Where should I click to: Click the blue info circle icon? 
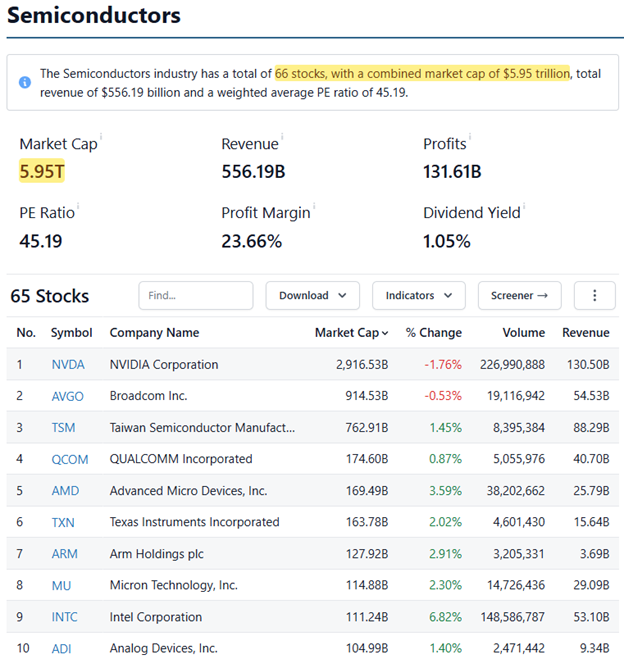pyautogui.click(x=25, y=82)
